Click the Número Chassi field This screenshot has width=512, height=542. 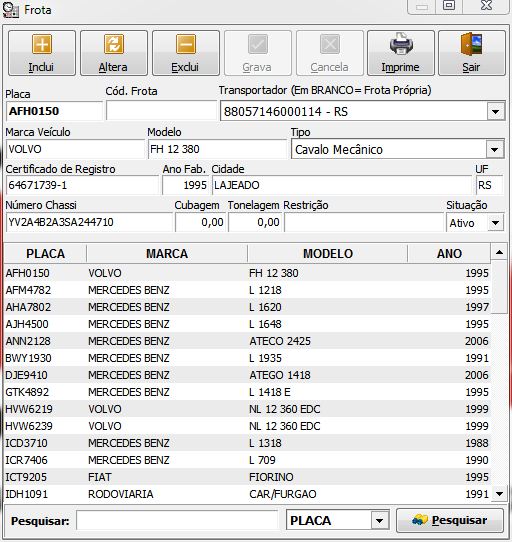[x=89, y=222]
